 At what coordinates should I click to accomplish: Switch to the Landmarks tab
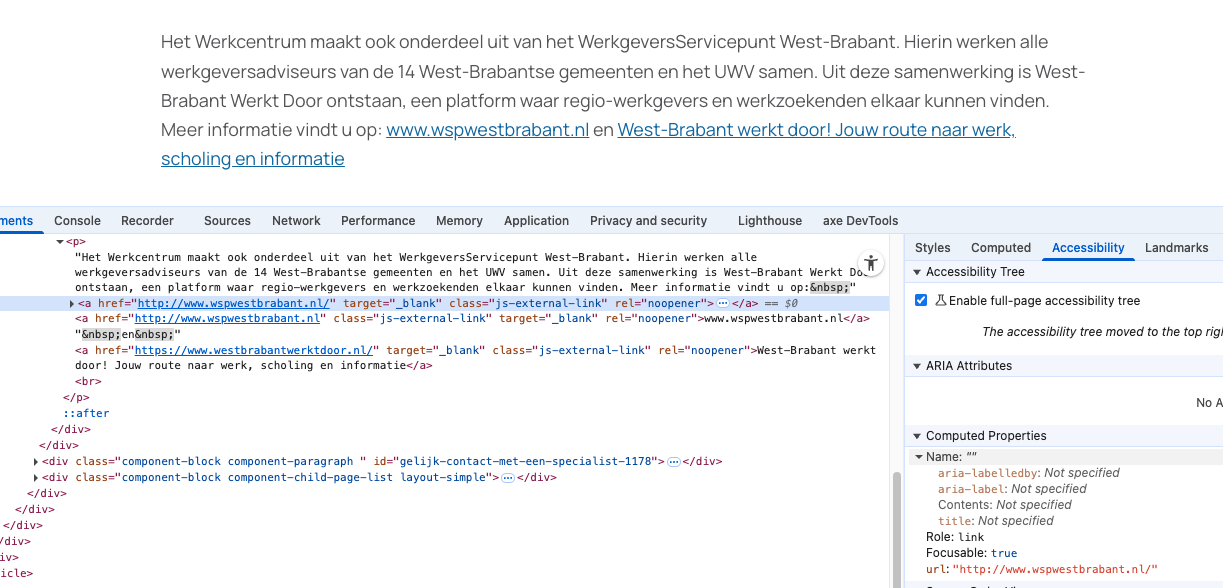pyautogui.click(x=1177, y=247)
